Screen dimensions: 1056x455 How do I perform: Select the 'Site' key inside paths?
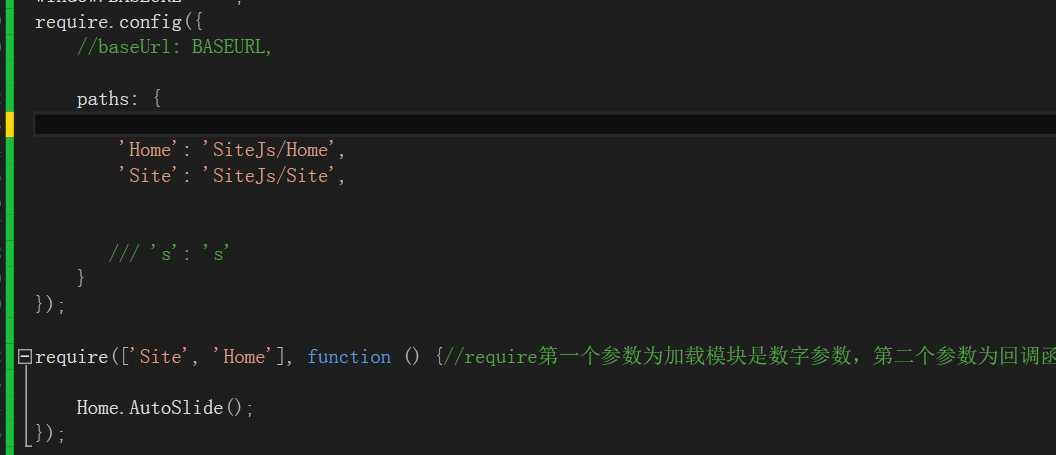point(144,176)
